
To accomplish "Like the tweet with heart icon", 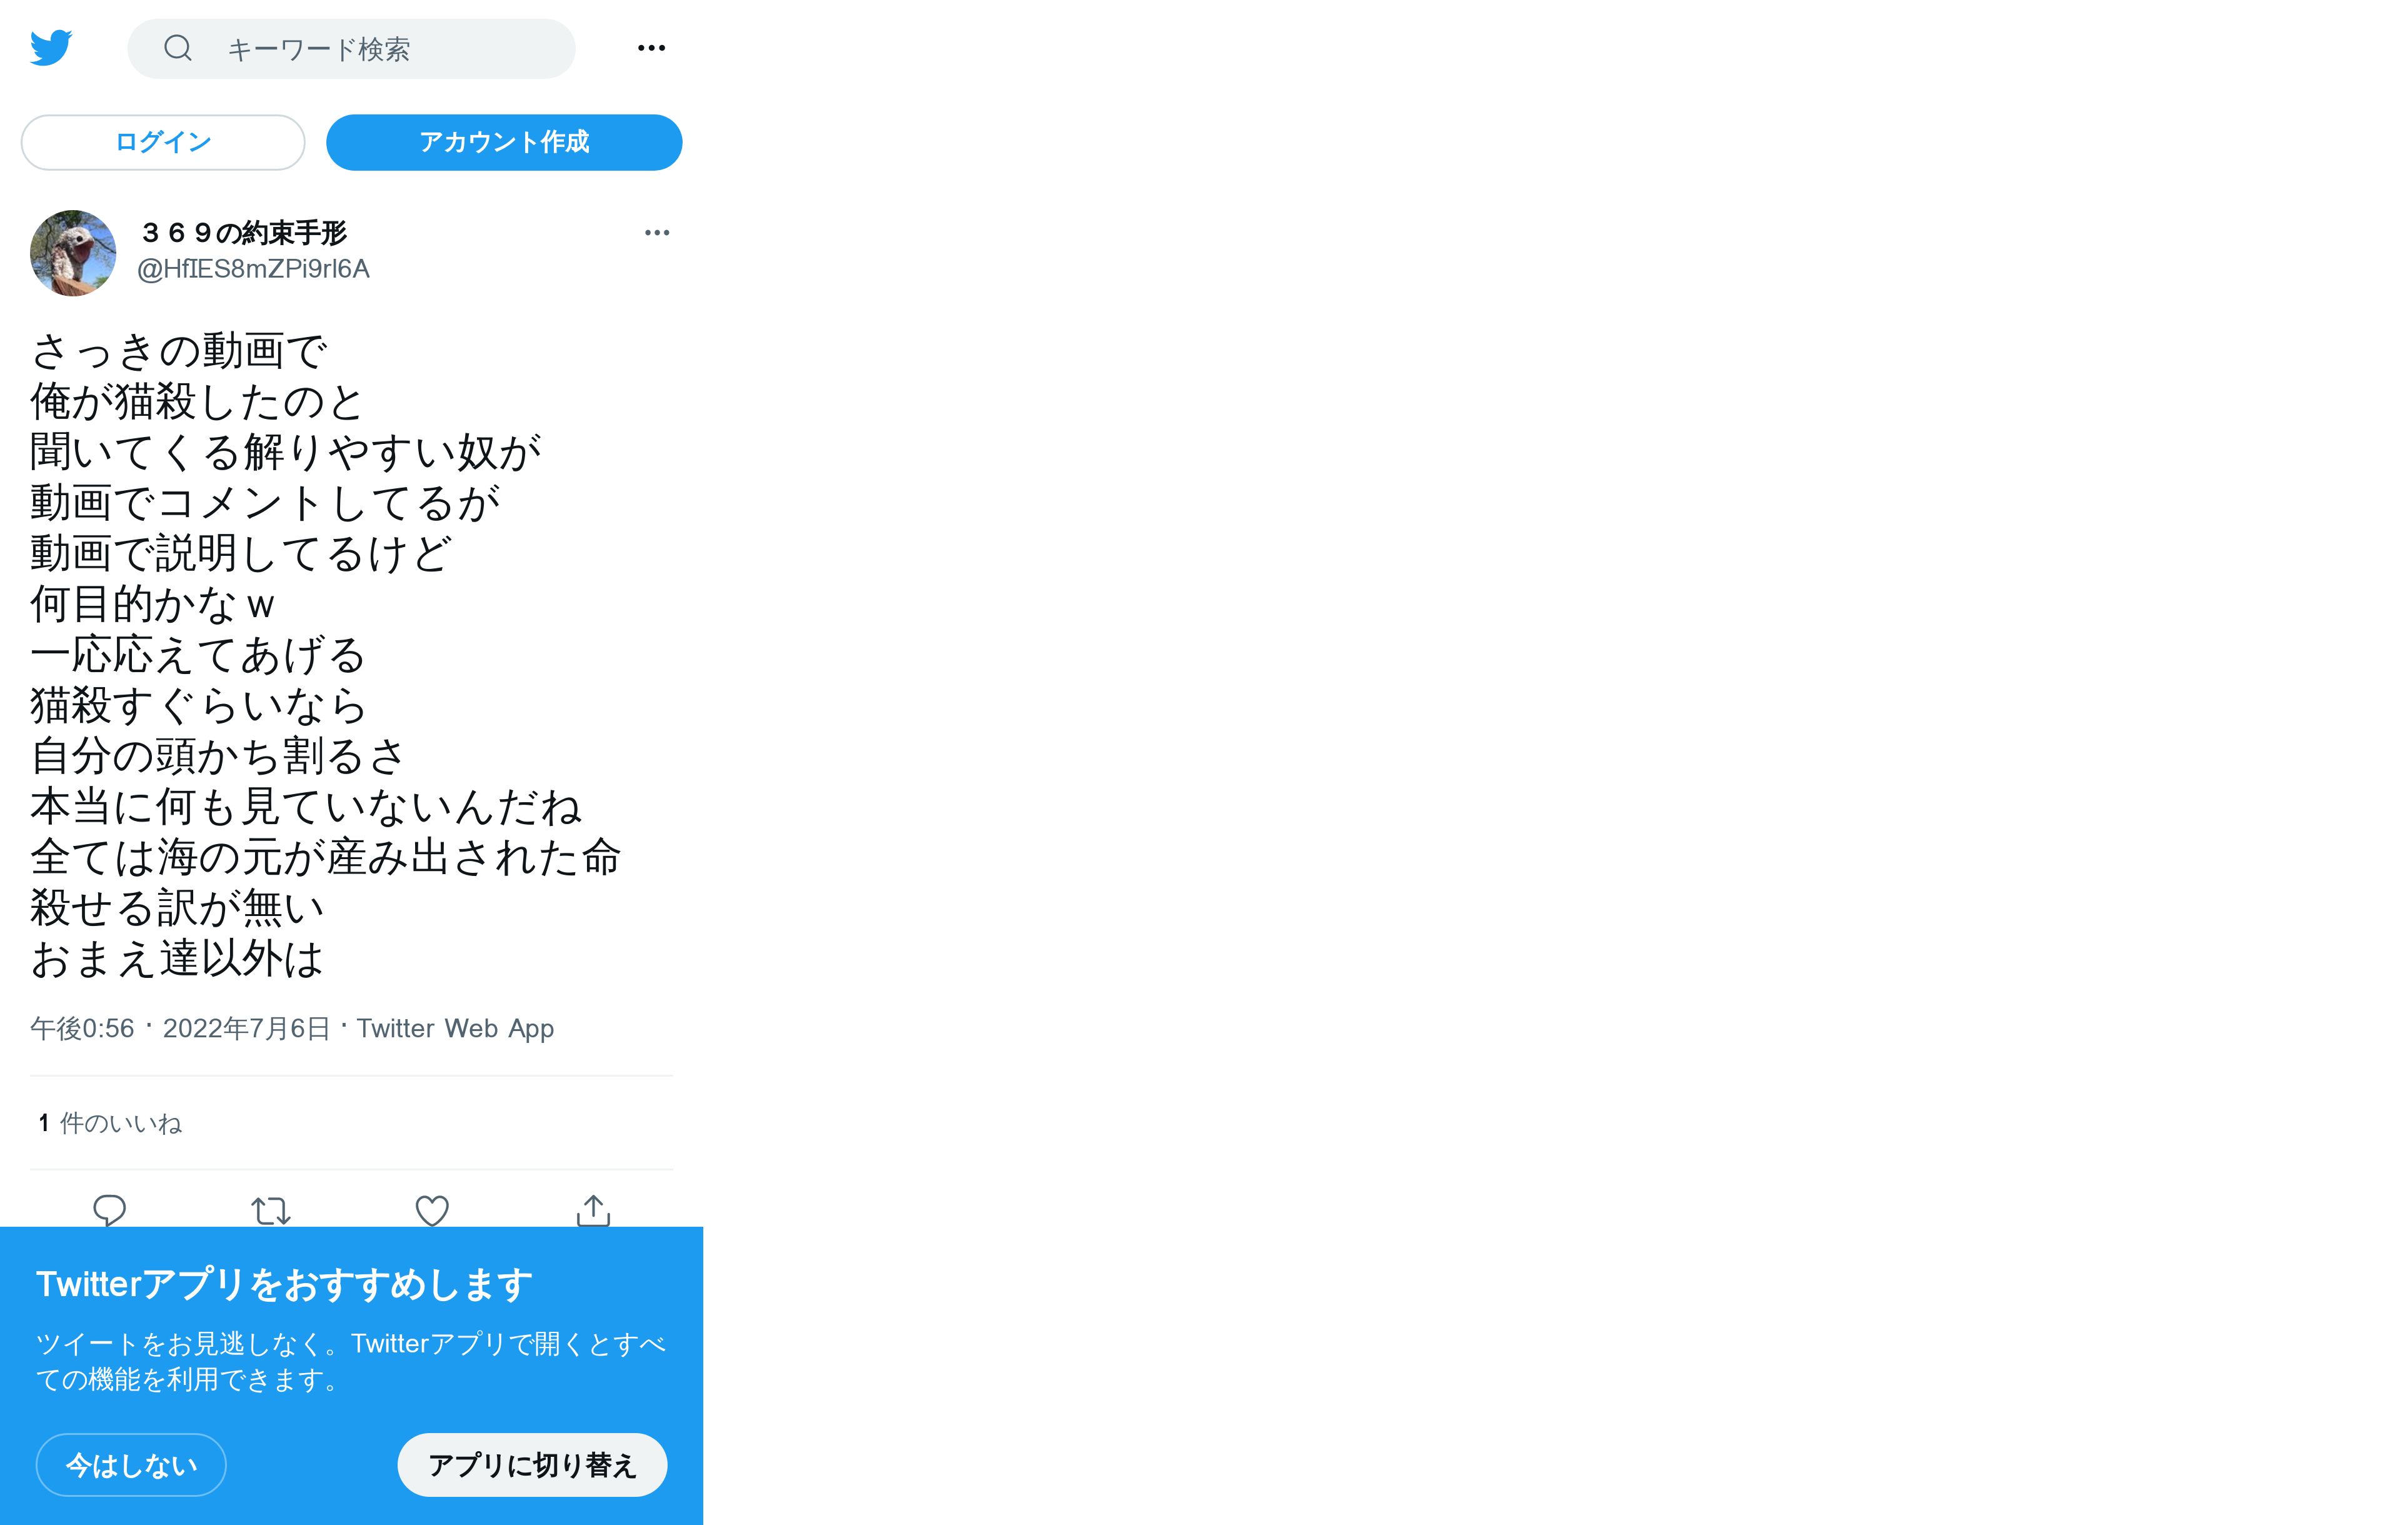I will pyautogui.click(x=432, y=1211).
